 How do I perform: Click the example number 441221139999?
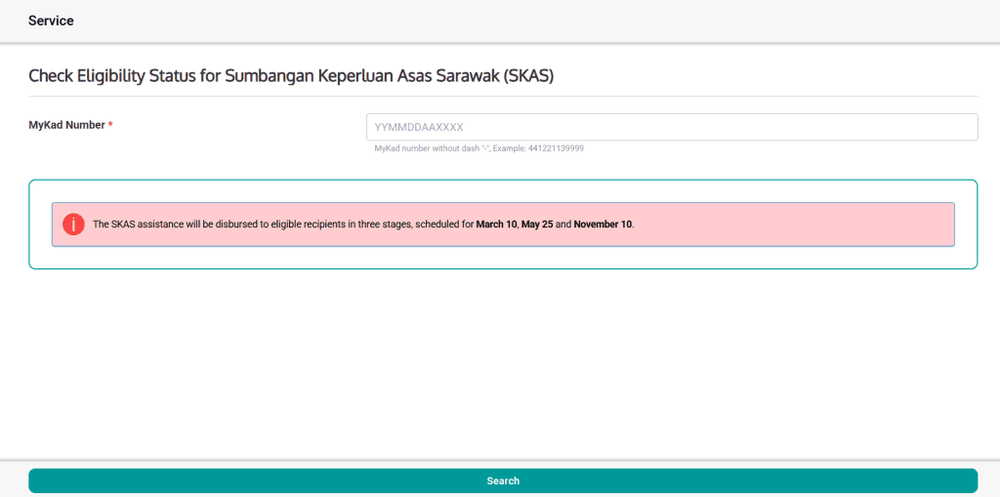point(556,148)
